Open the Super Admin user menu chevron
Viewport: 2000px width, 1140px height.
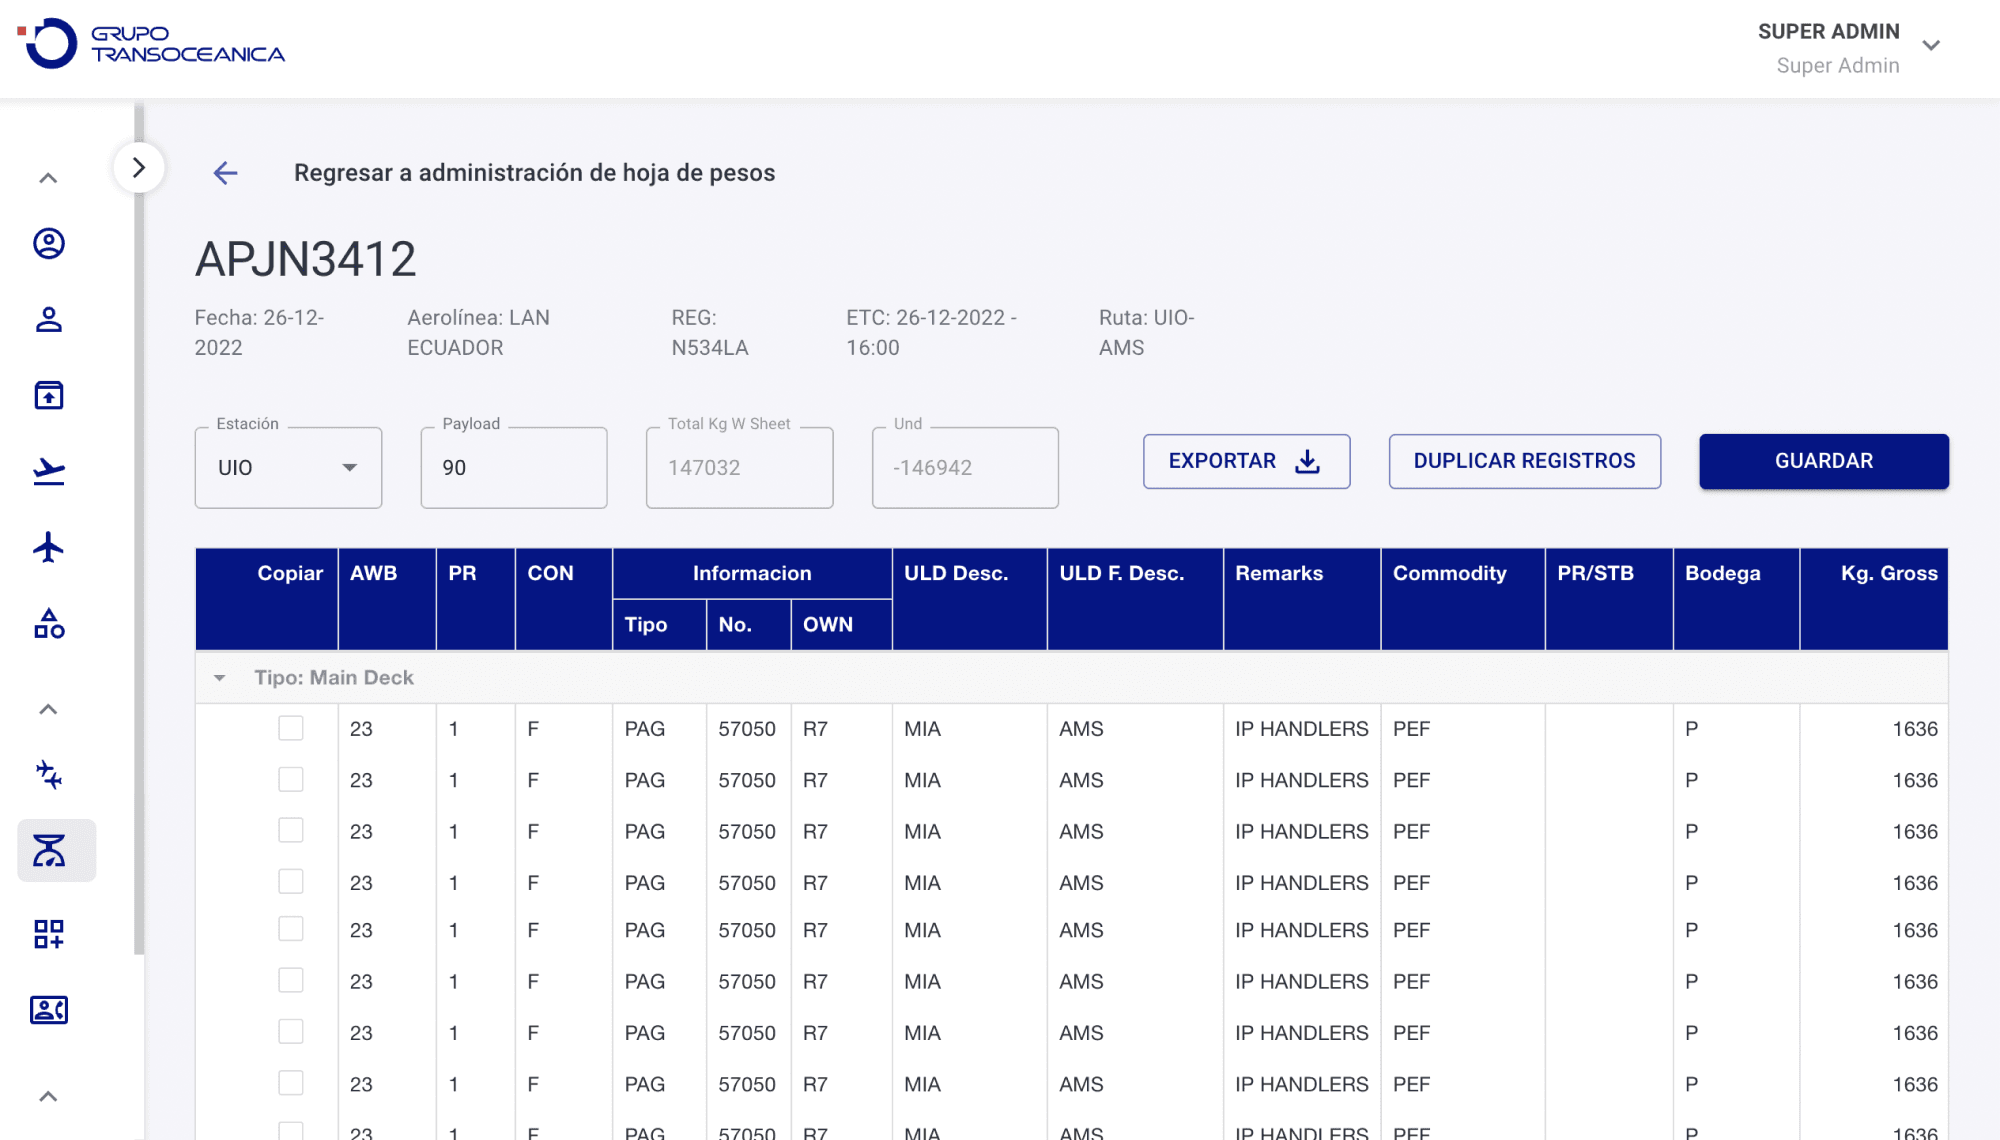1931,46
